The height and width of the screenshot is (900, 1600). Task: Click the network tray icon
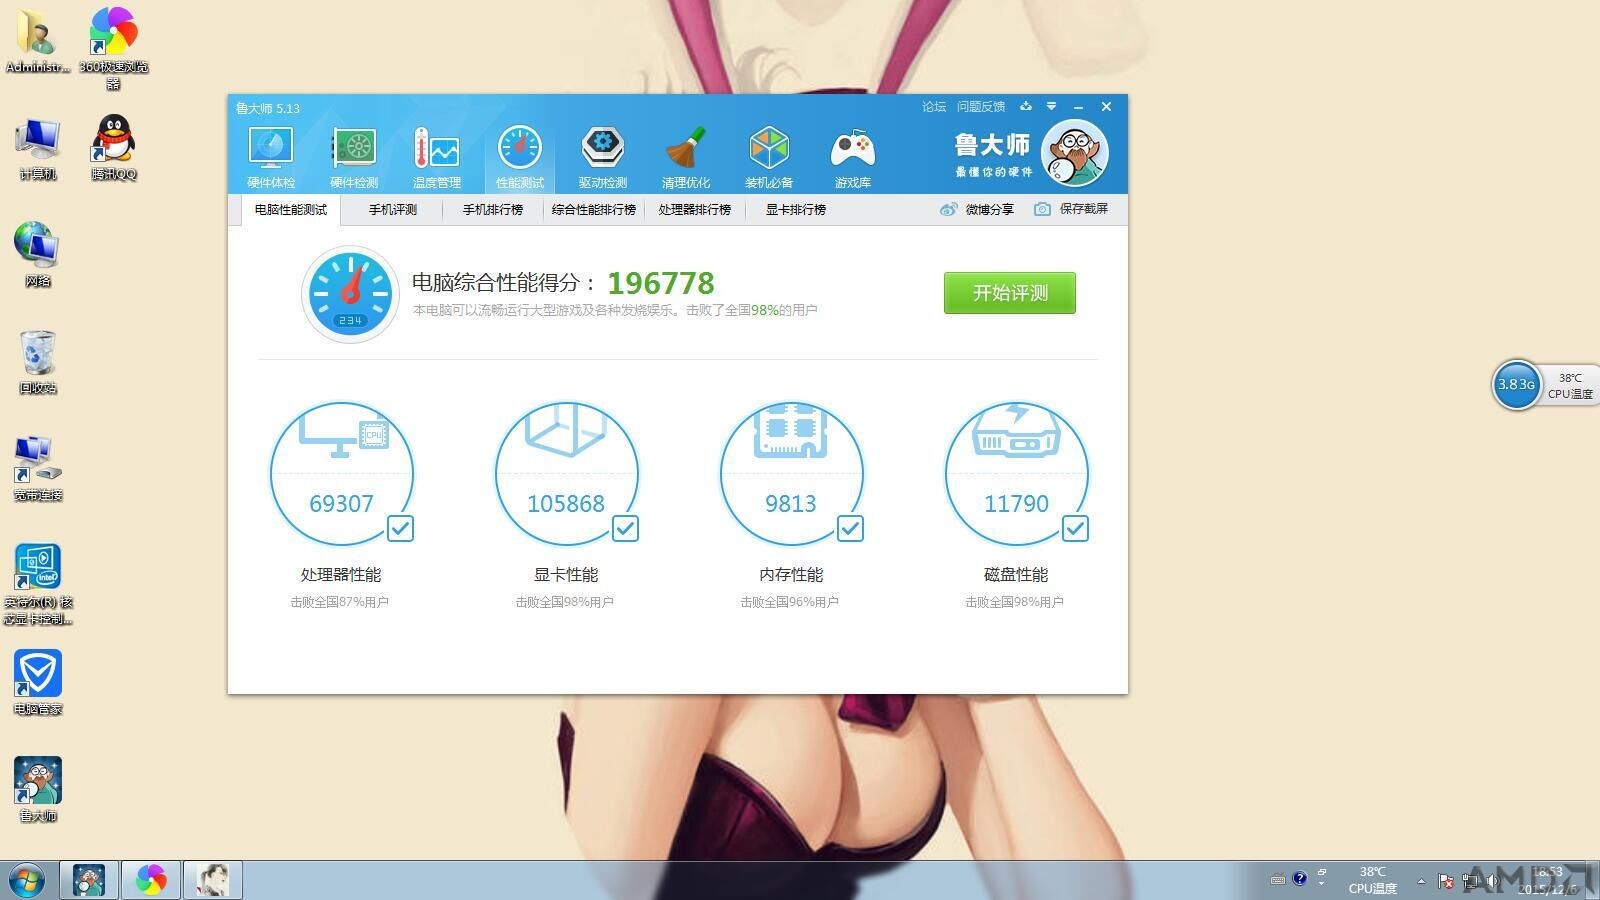1470,881
